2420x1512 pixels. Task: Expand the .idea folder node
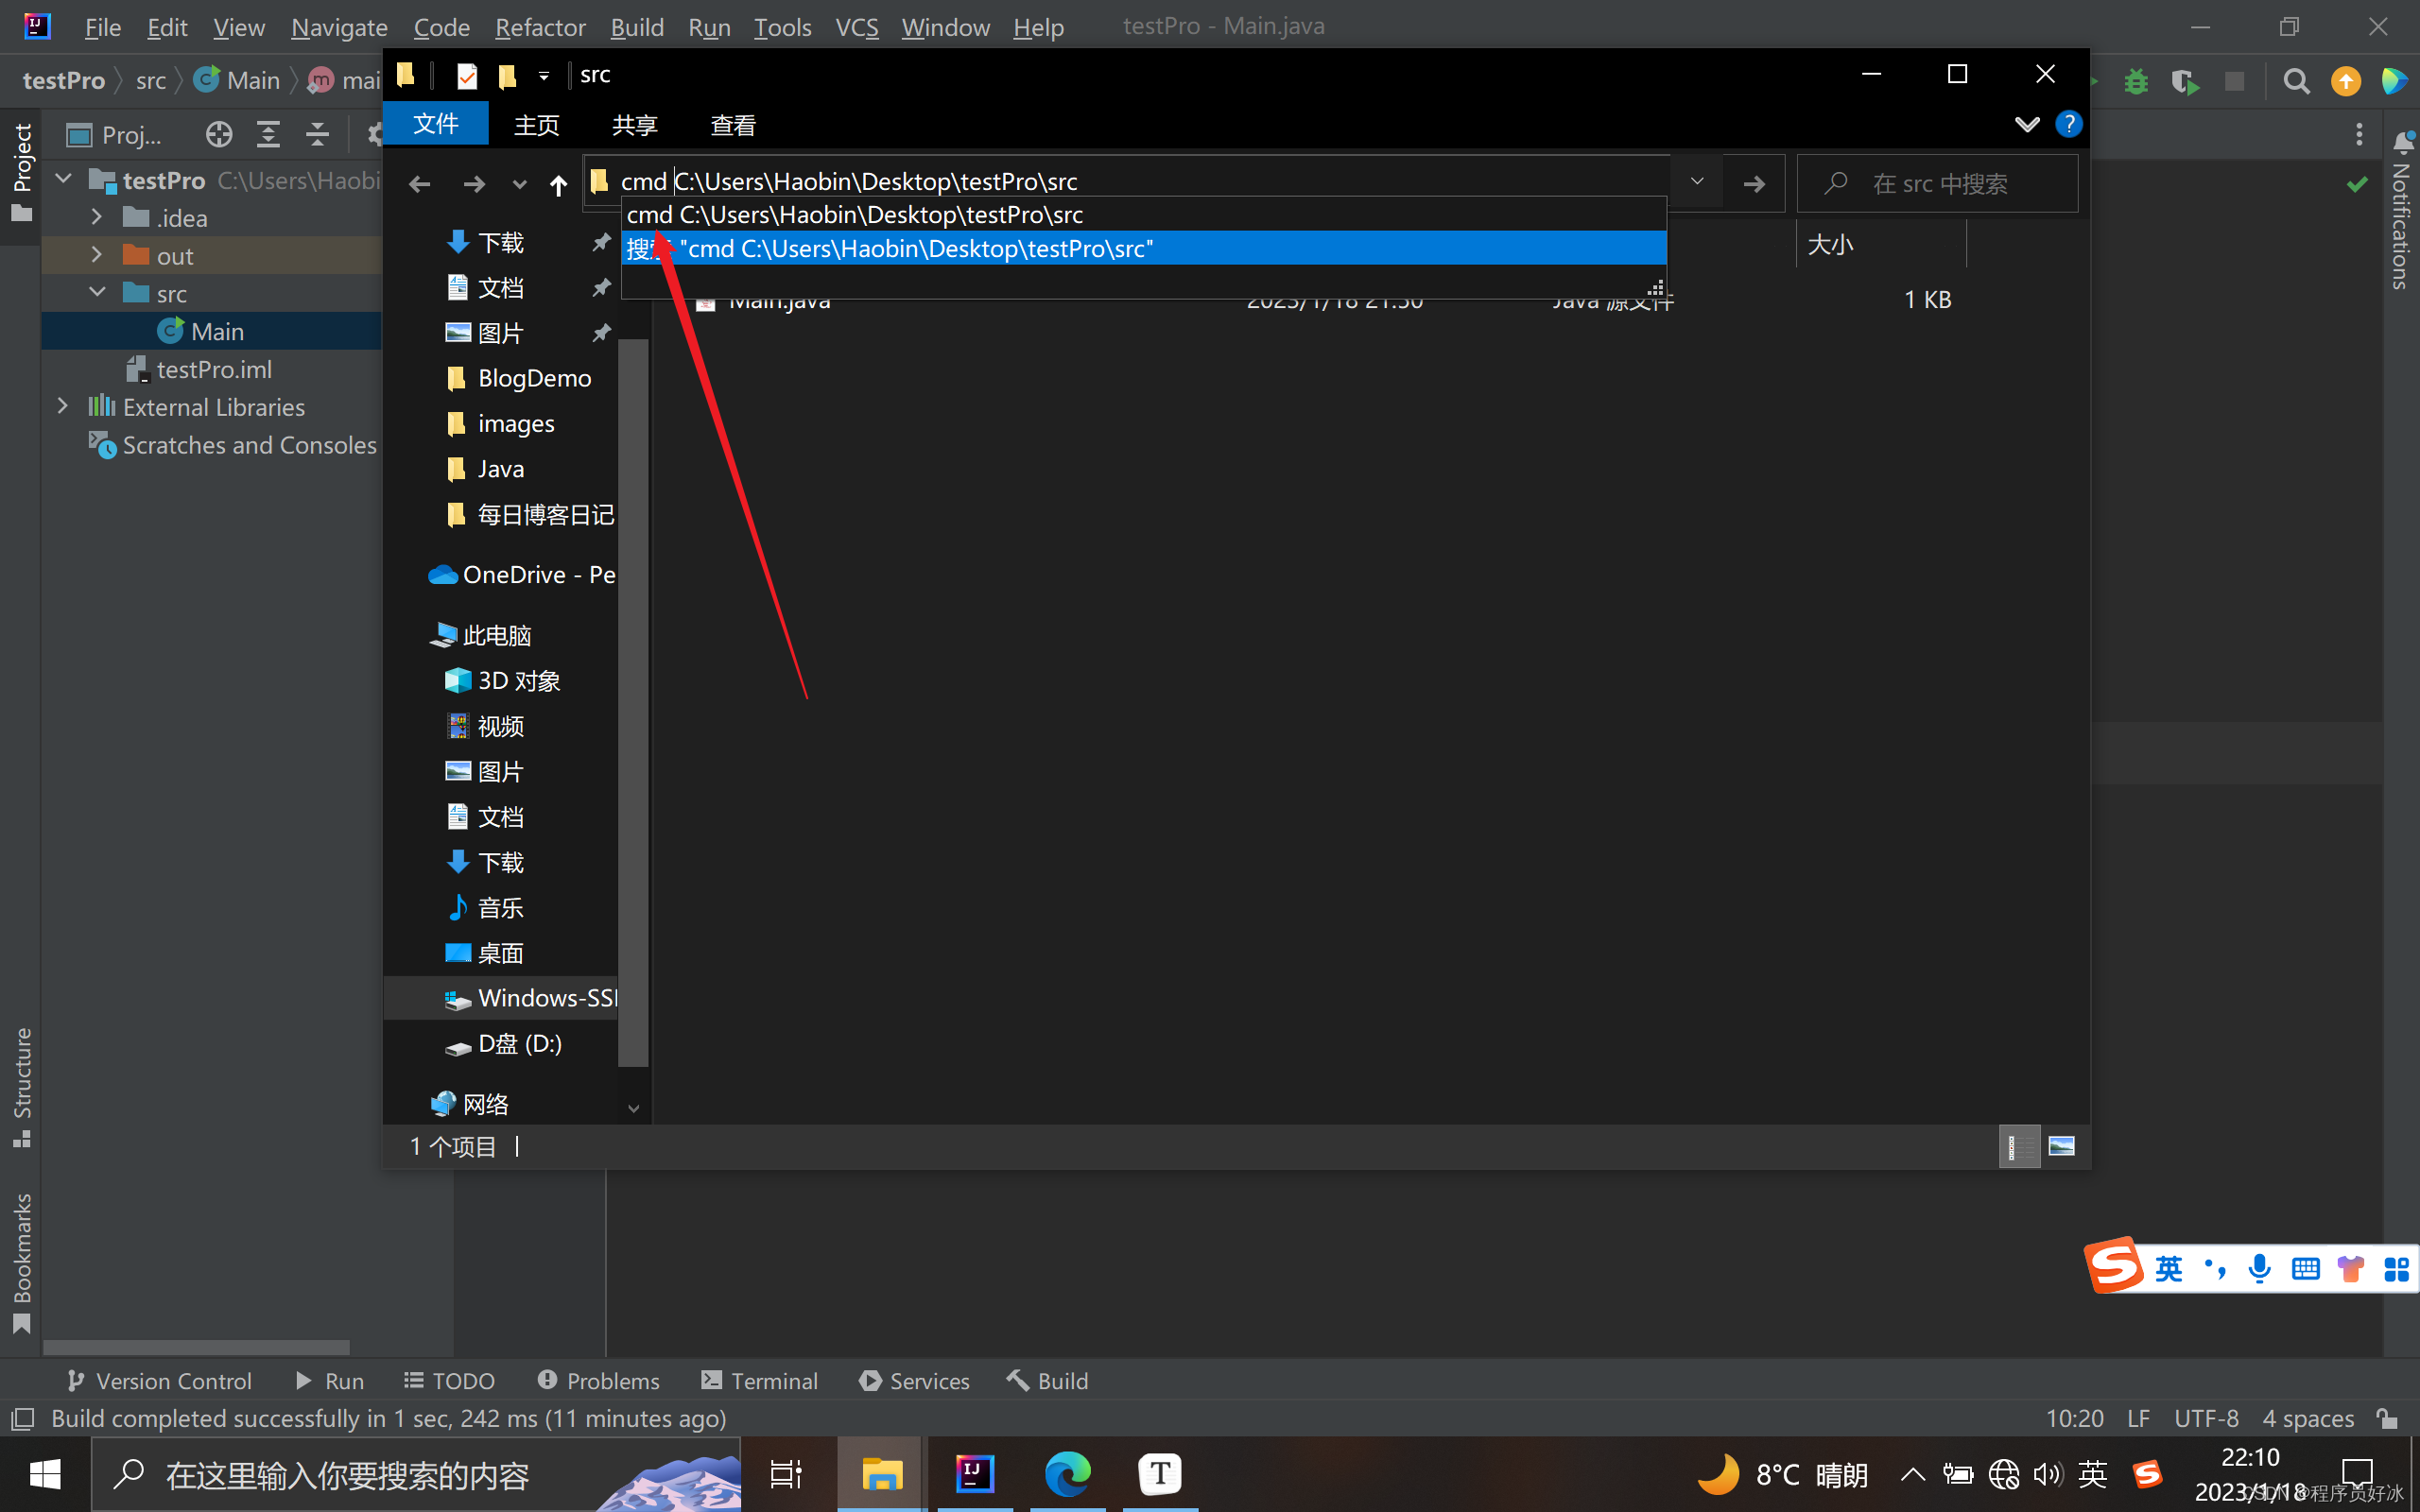point(96,217)
